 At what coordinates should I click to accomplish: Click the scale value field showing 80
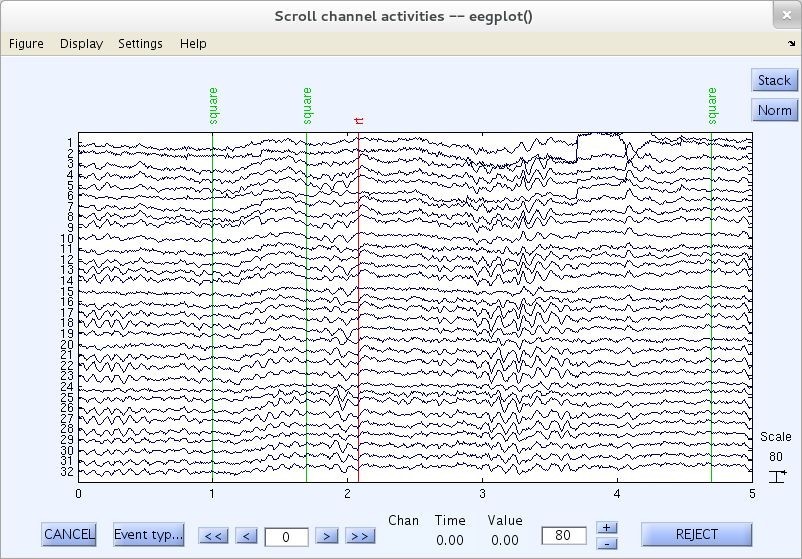(x=563, y=536)
